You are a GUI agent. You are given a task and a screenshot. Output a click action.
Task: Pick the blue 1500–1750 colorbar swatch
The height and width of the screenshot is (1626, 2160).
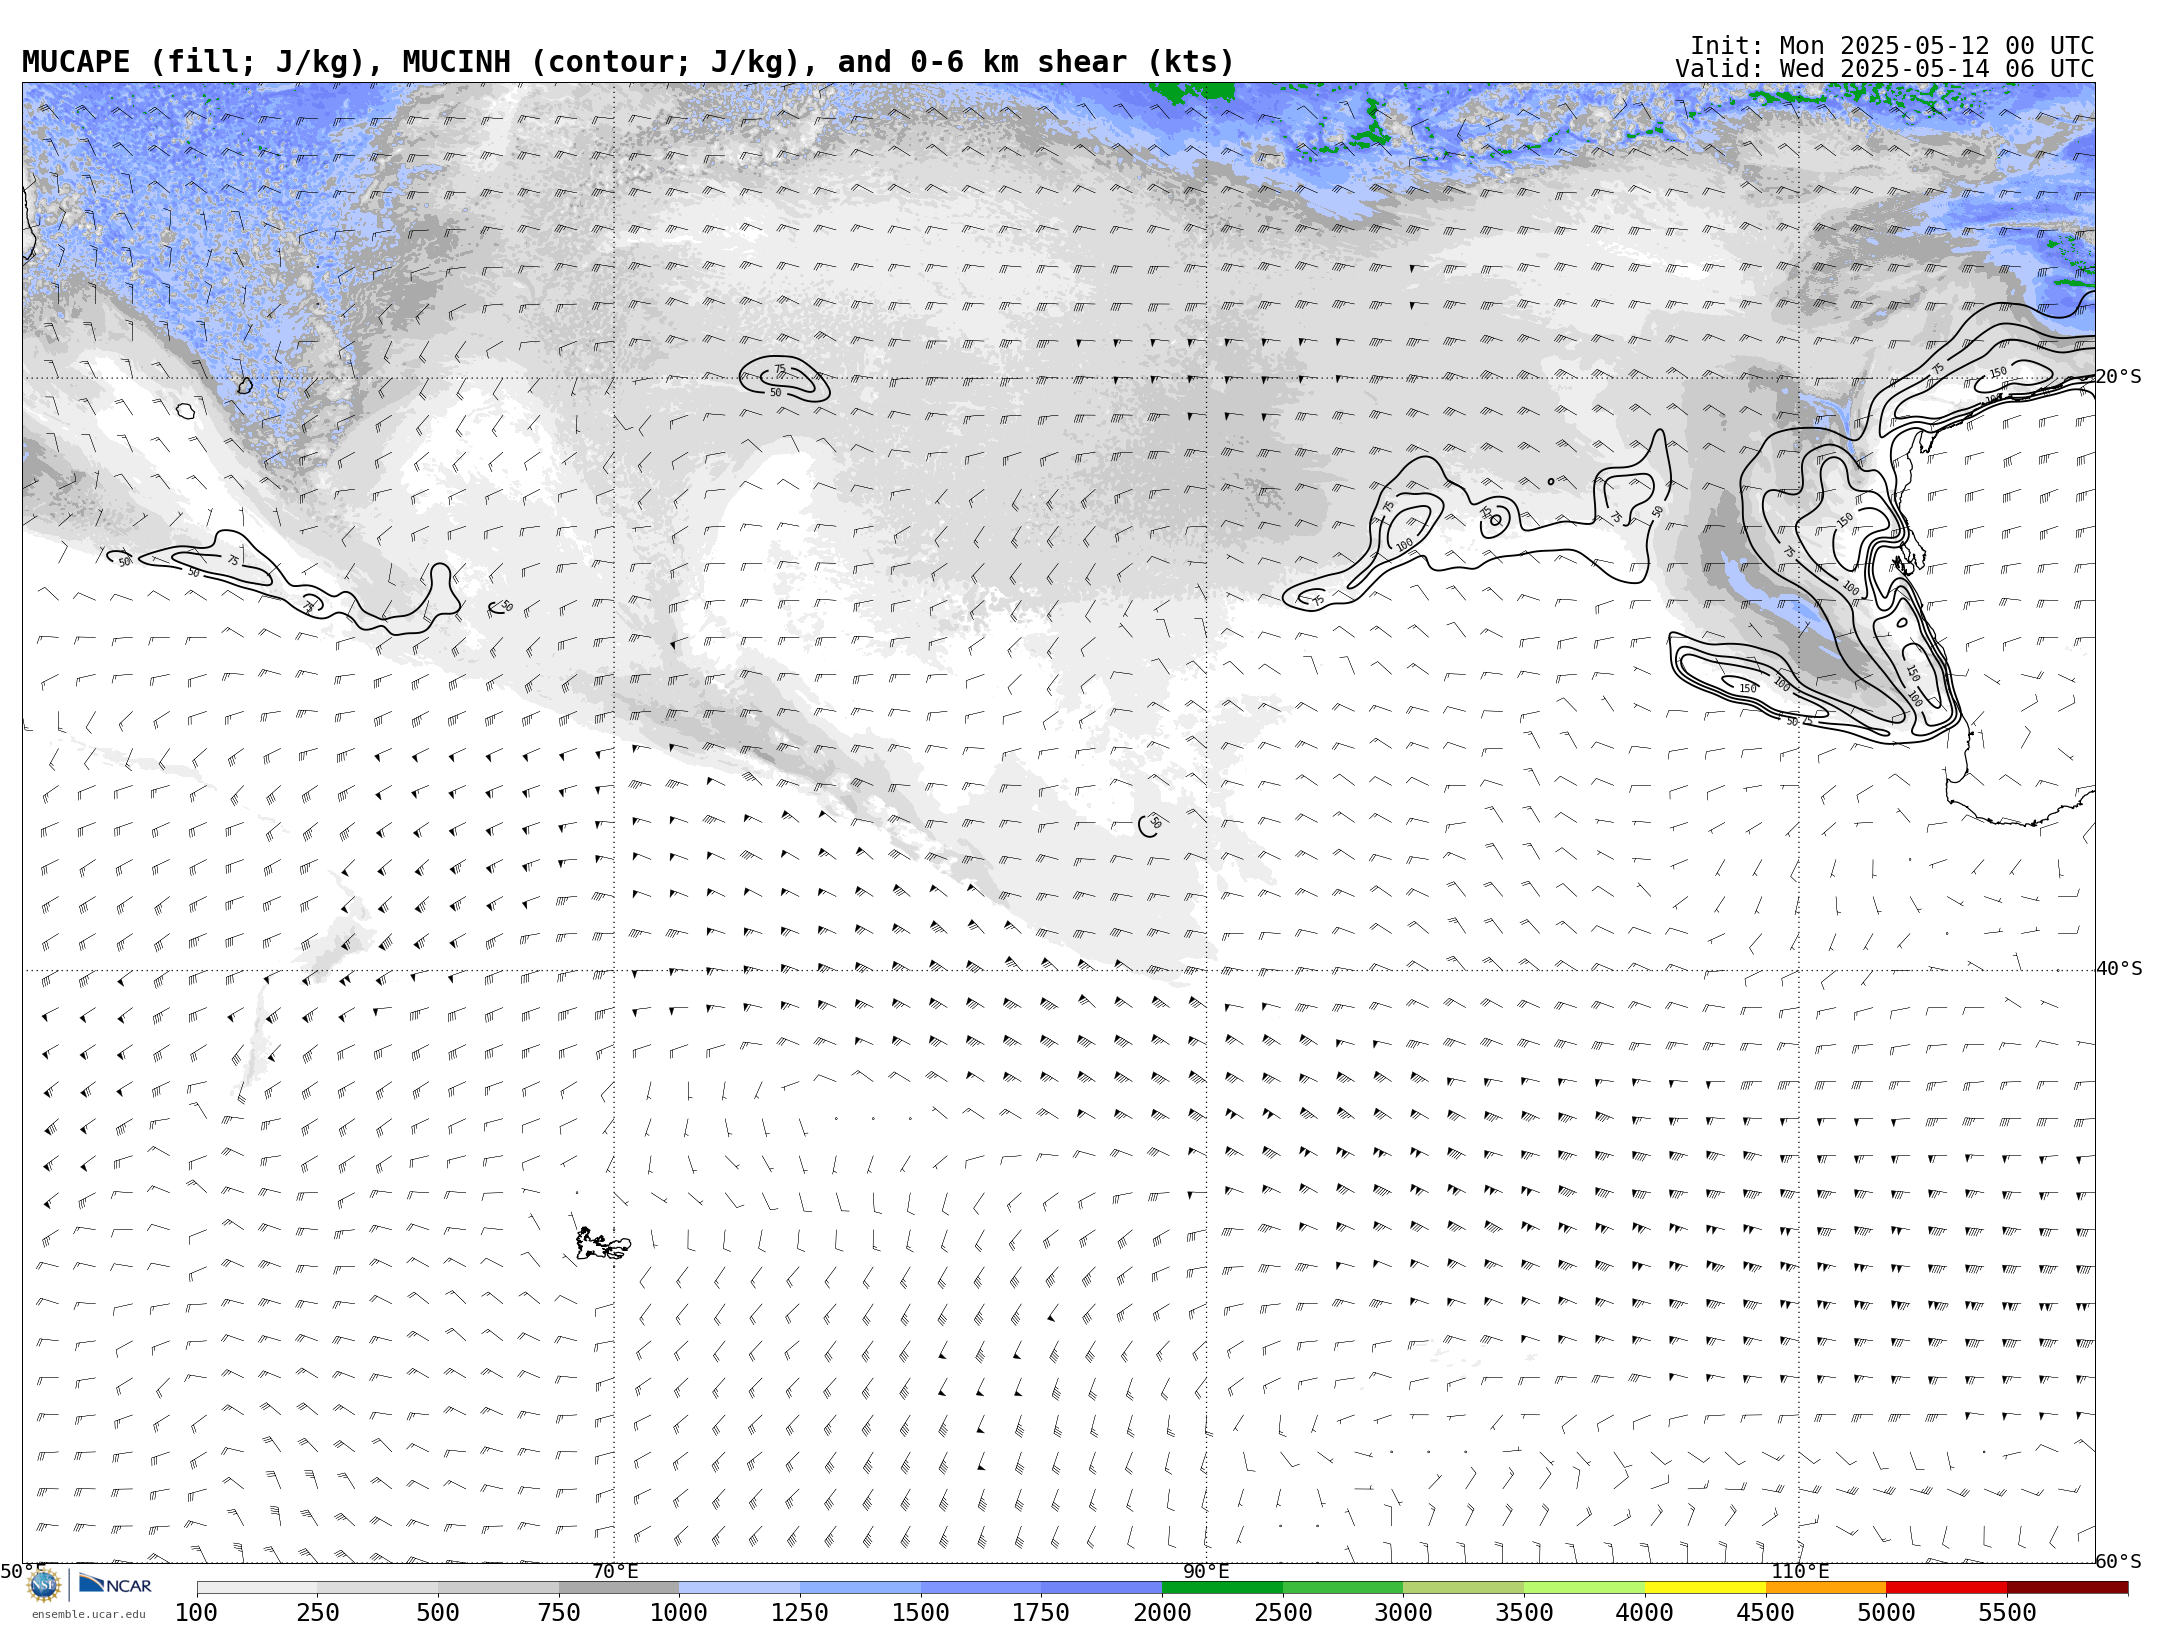point(981,1588)
